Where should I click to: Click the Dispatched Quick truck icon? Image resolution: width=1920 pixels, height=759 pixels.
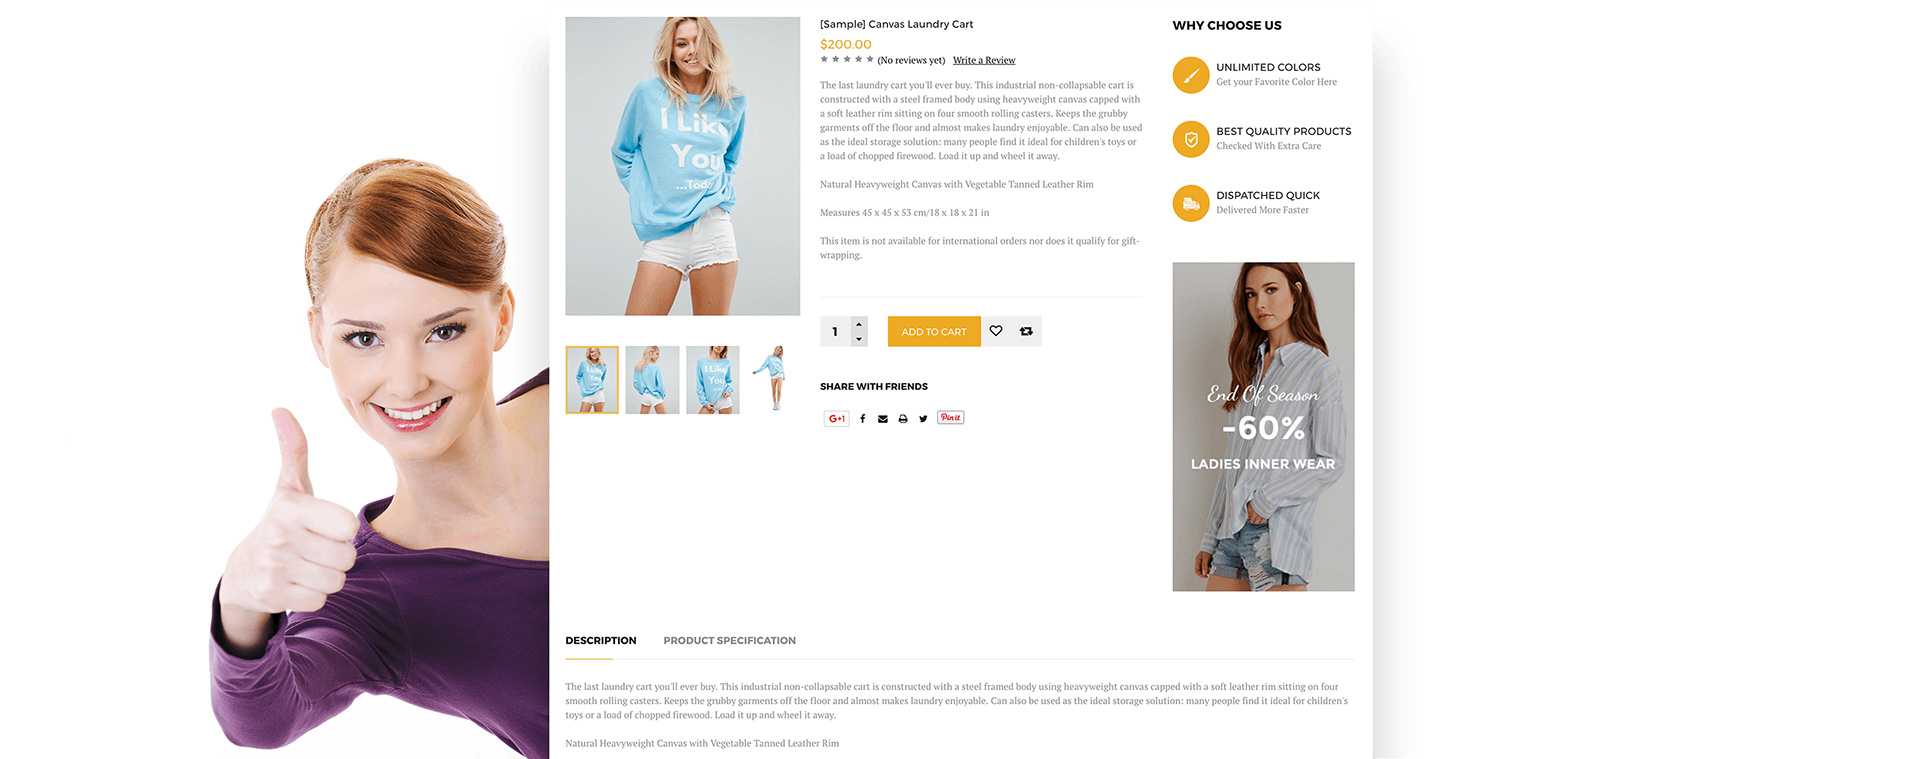pos(1191,203)
